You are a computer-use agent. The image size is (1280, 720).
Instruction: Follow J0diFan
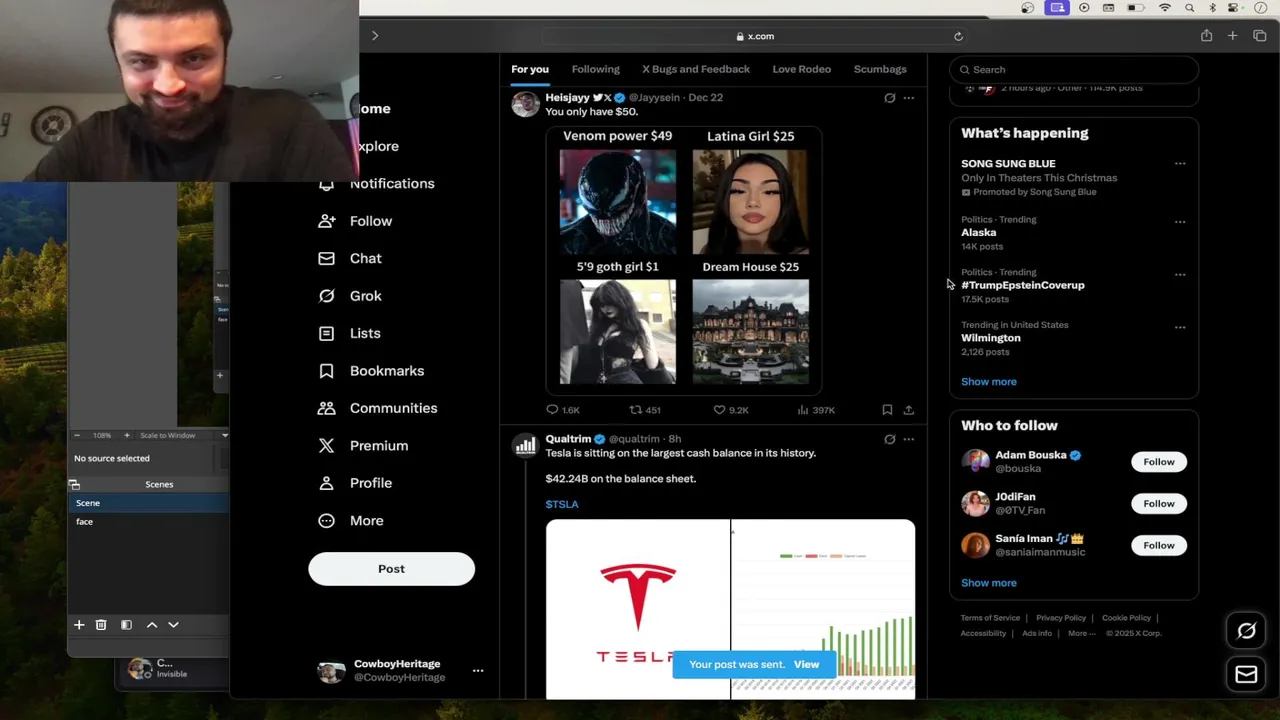tap(1158, 504)
